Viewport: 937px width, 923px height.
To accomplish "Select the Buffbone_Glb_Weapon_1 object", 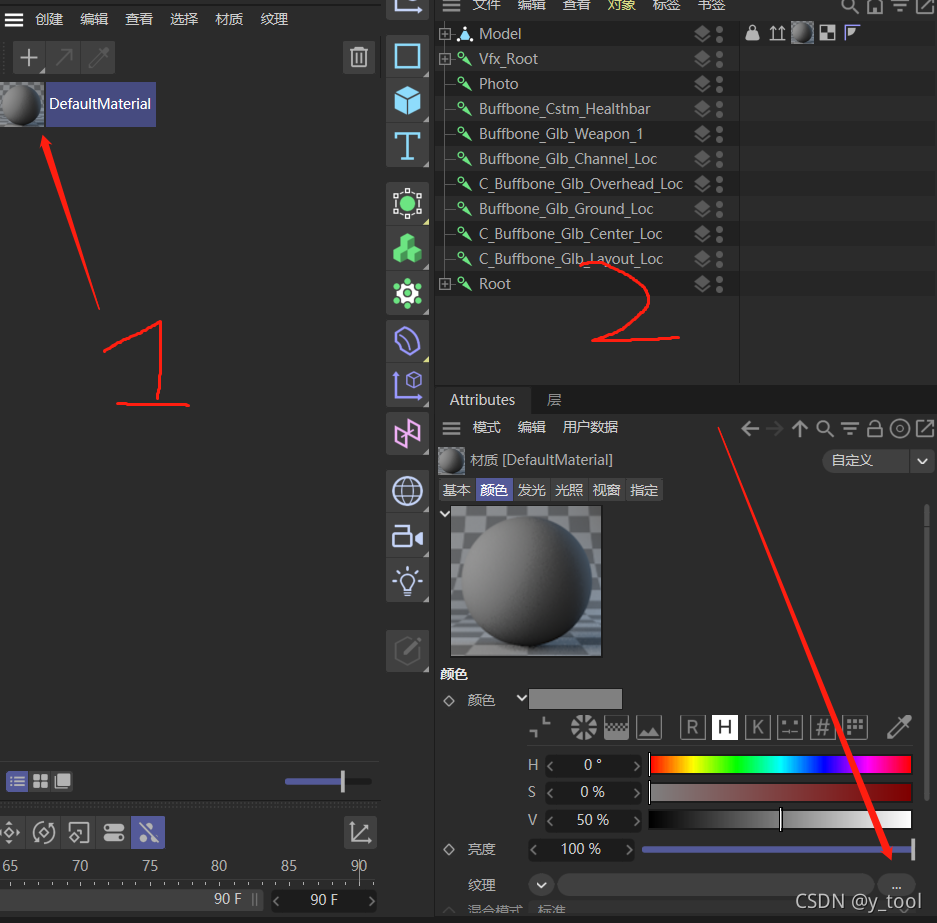I will pos(561,134).
